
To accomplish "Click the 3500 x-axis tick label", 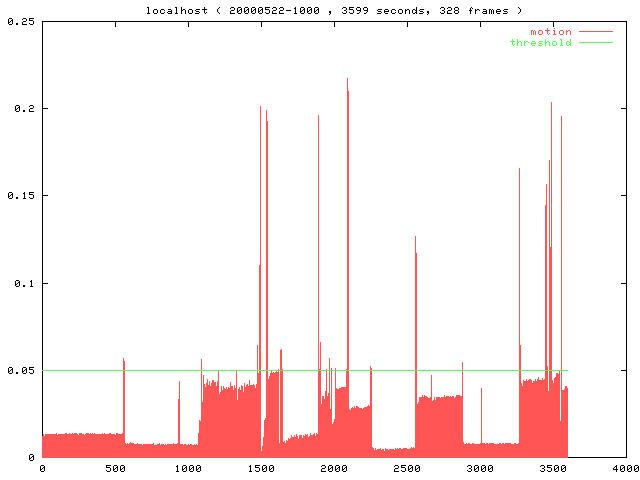I will coord(553,468).
